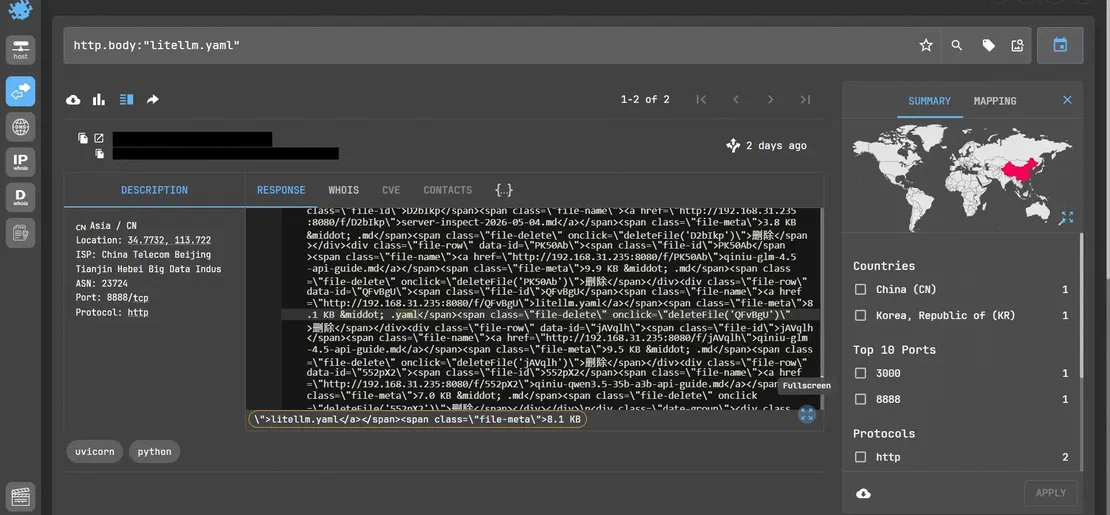Click the summary panel vertical scrollbar
This screenshot has width=1110, height=515.
(x=1080, y=305)
